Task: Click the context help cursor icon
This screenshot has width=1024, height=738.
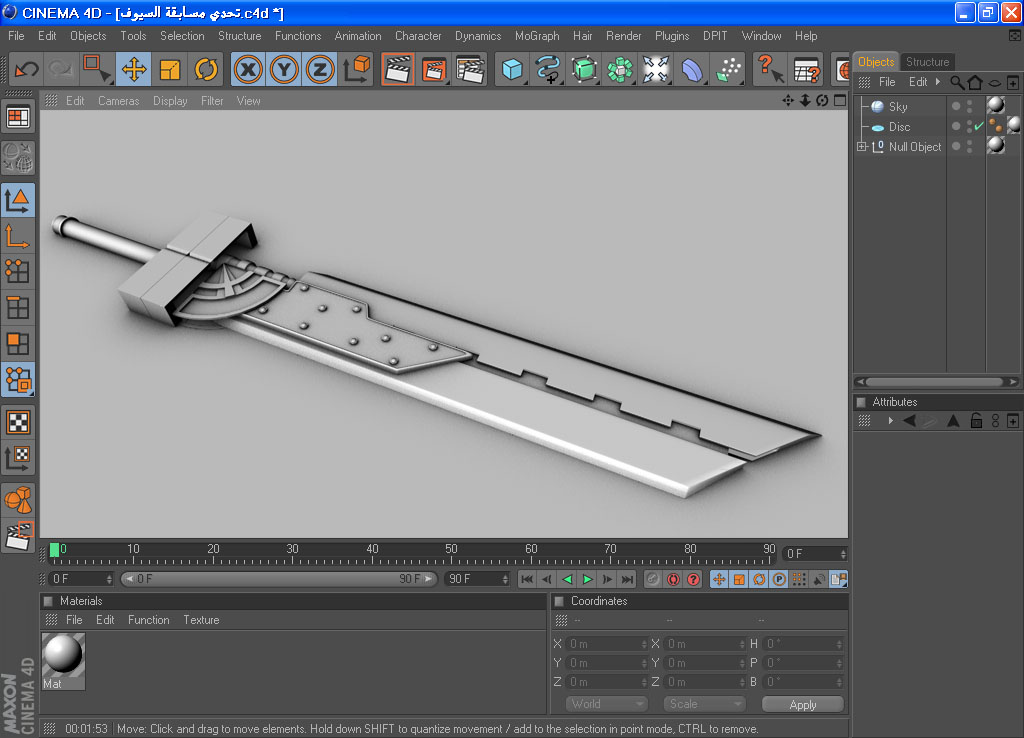Action: click(771, 69)
